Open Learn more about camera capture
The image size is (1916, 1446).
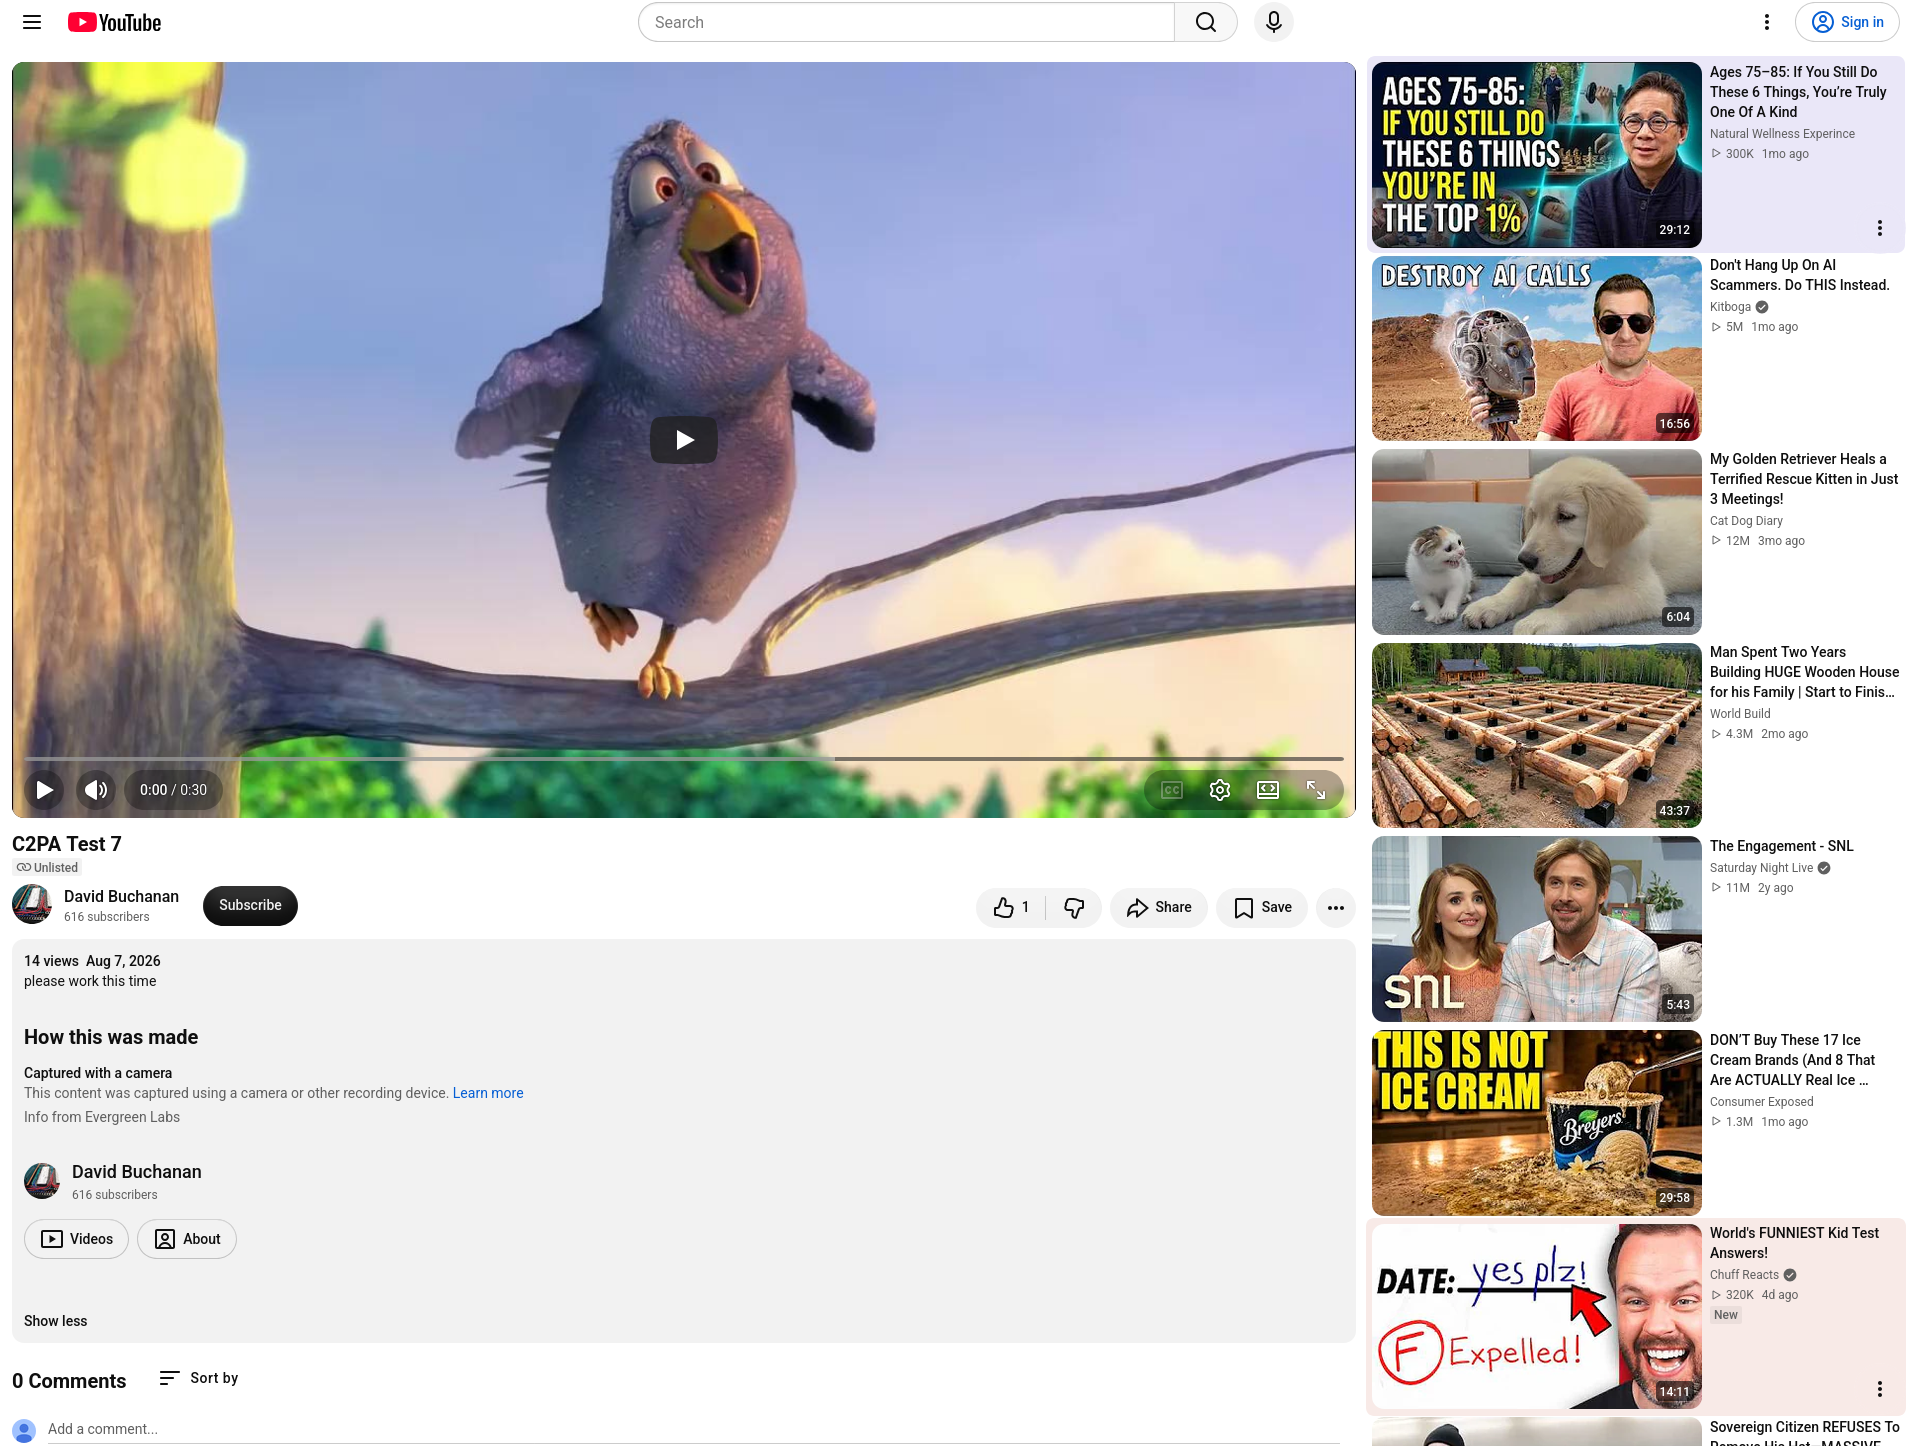pyautogui.click(x=488, y=1093)
